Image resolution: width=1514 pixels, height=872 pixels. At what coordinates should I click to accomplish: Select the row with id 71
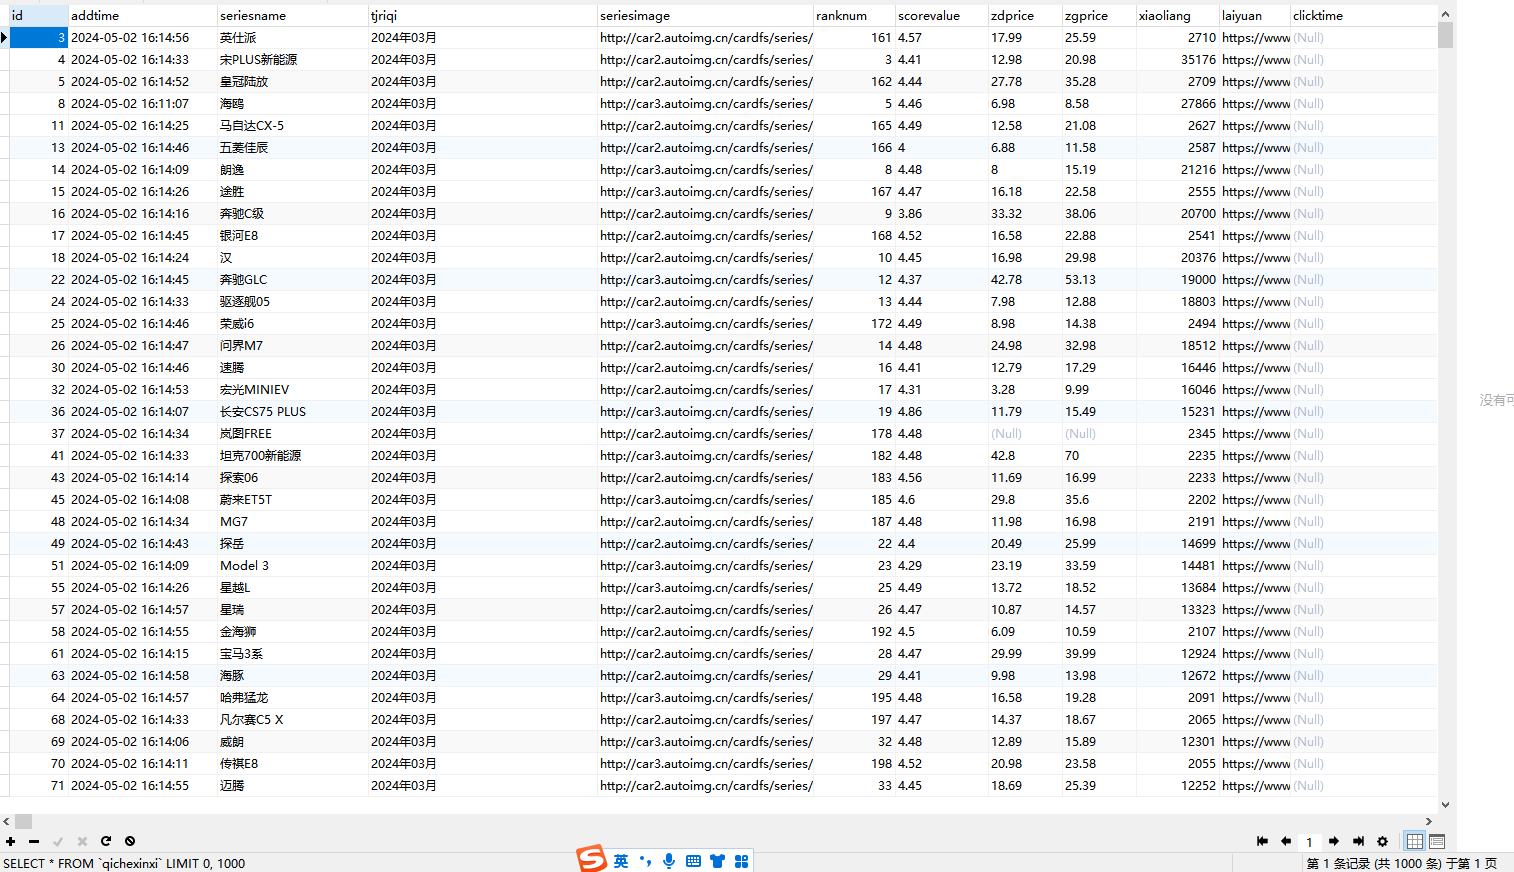click(723, 786)
